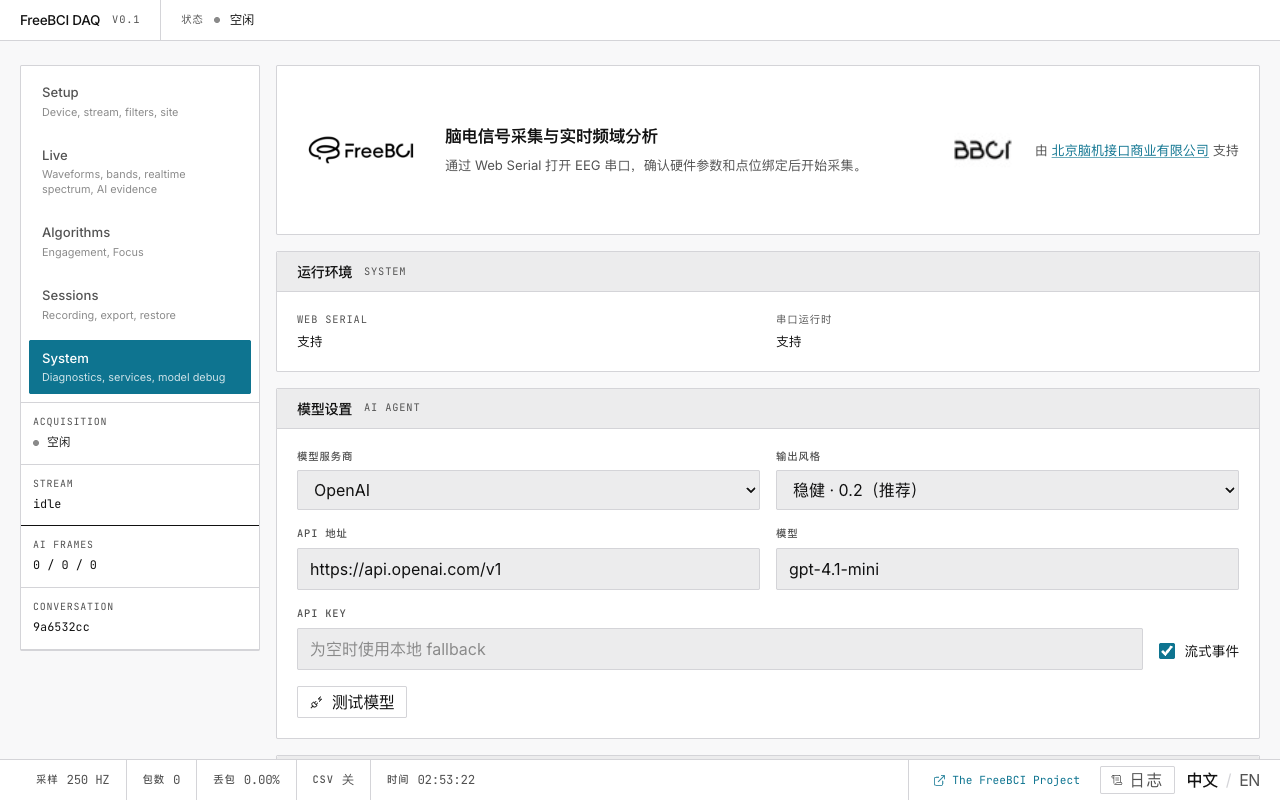Go to the Algorithms section
This screenshot has width=1280, height=800.
tap(140, 241)
